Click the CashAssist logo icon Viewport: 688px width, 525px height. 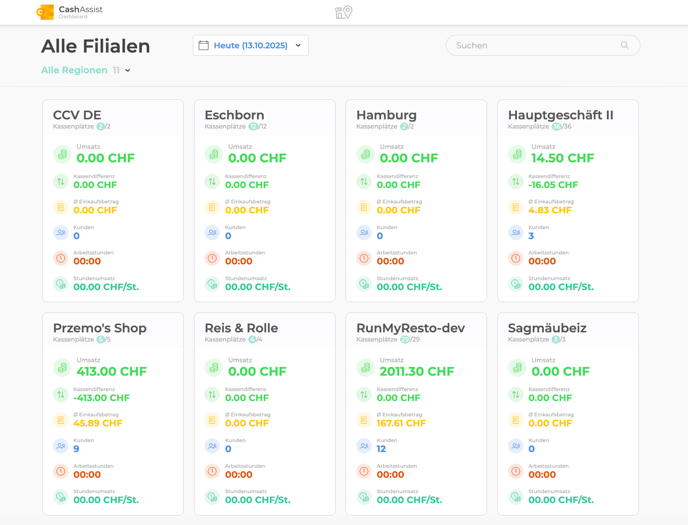pos(45,12)
